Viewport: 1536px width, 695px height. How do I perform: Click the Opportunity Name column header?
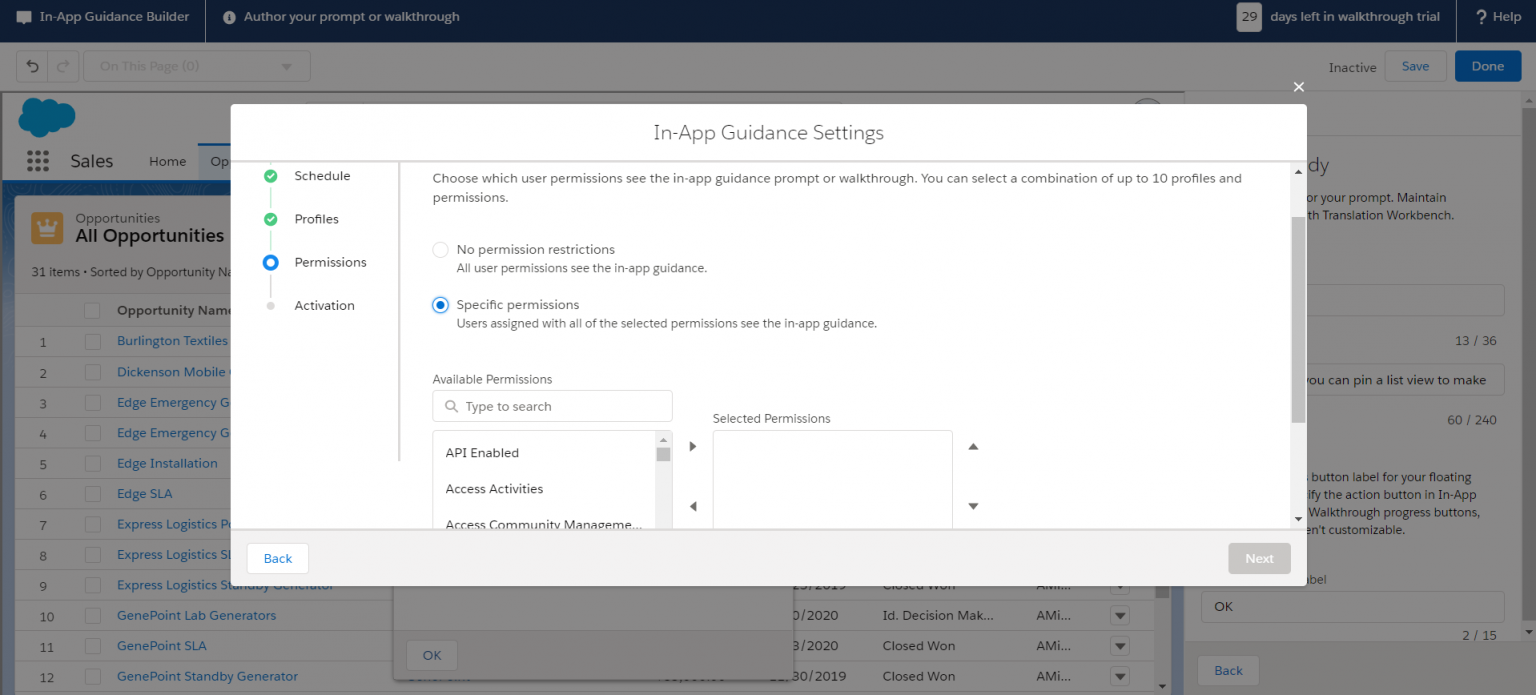[174, 310]
